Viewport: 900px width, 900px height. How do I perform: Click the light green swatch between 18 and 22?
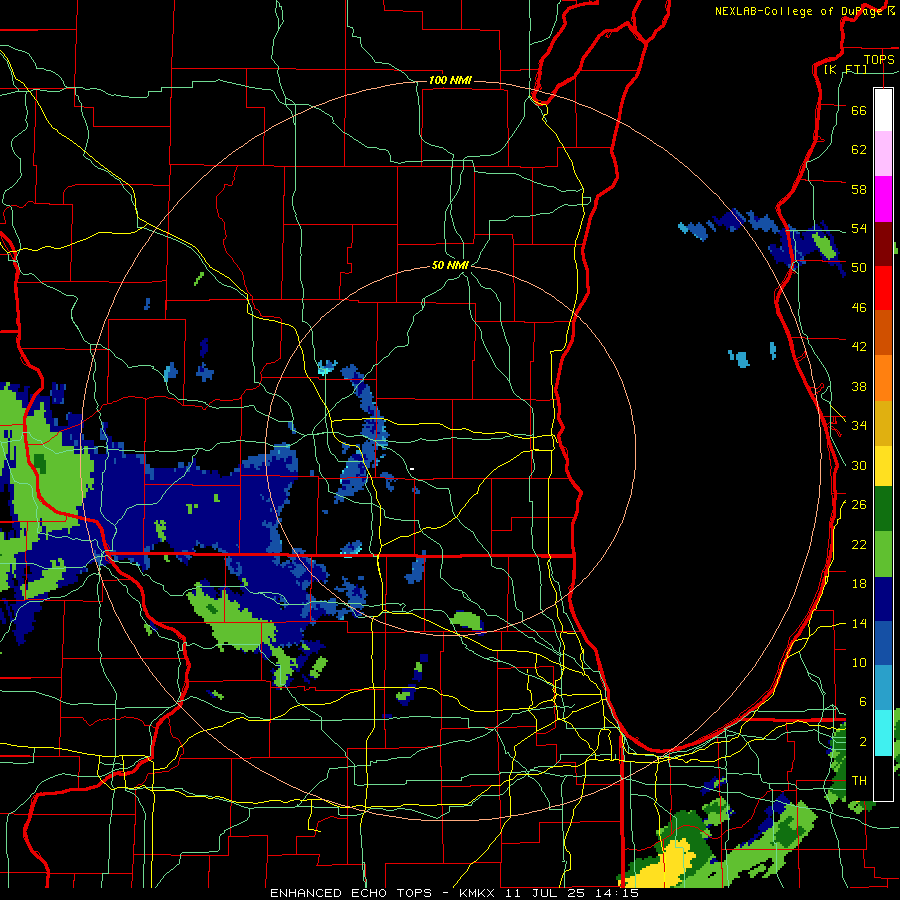tap(883, 554)
